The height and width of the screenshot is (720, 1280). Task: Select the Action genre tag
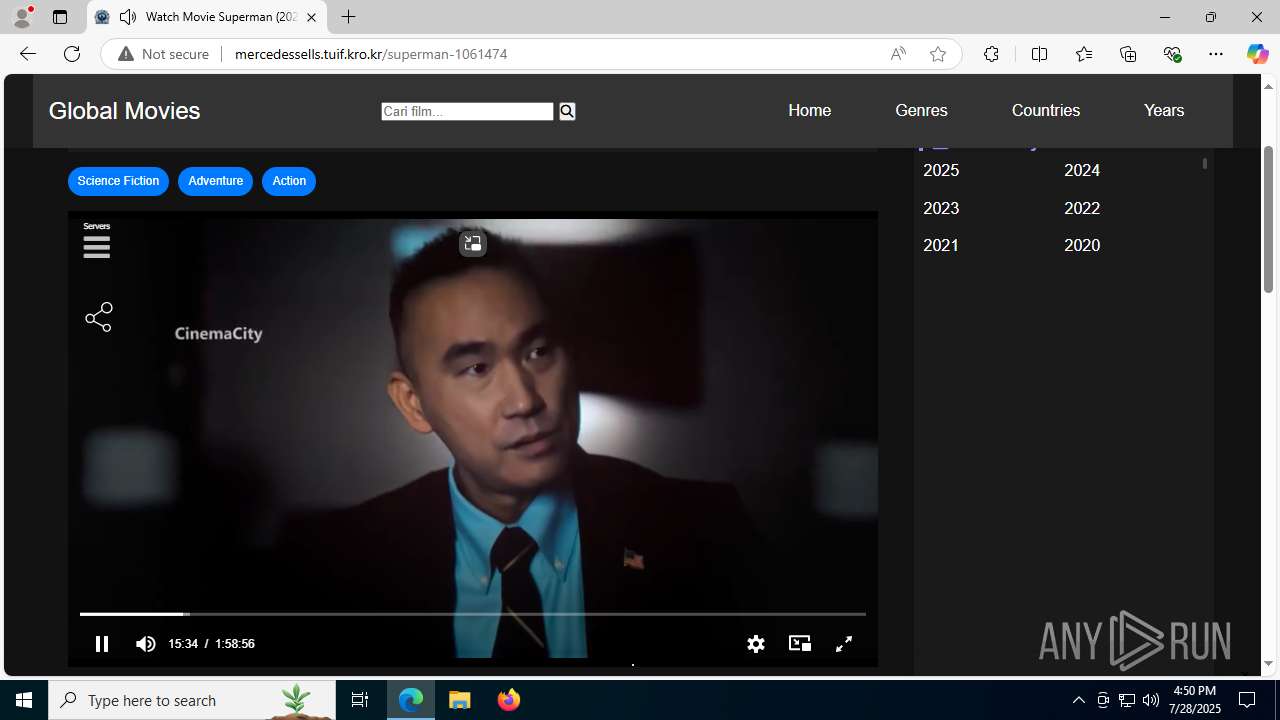(x=289, y=181)
